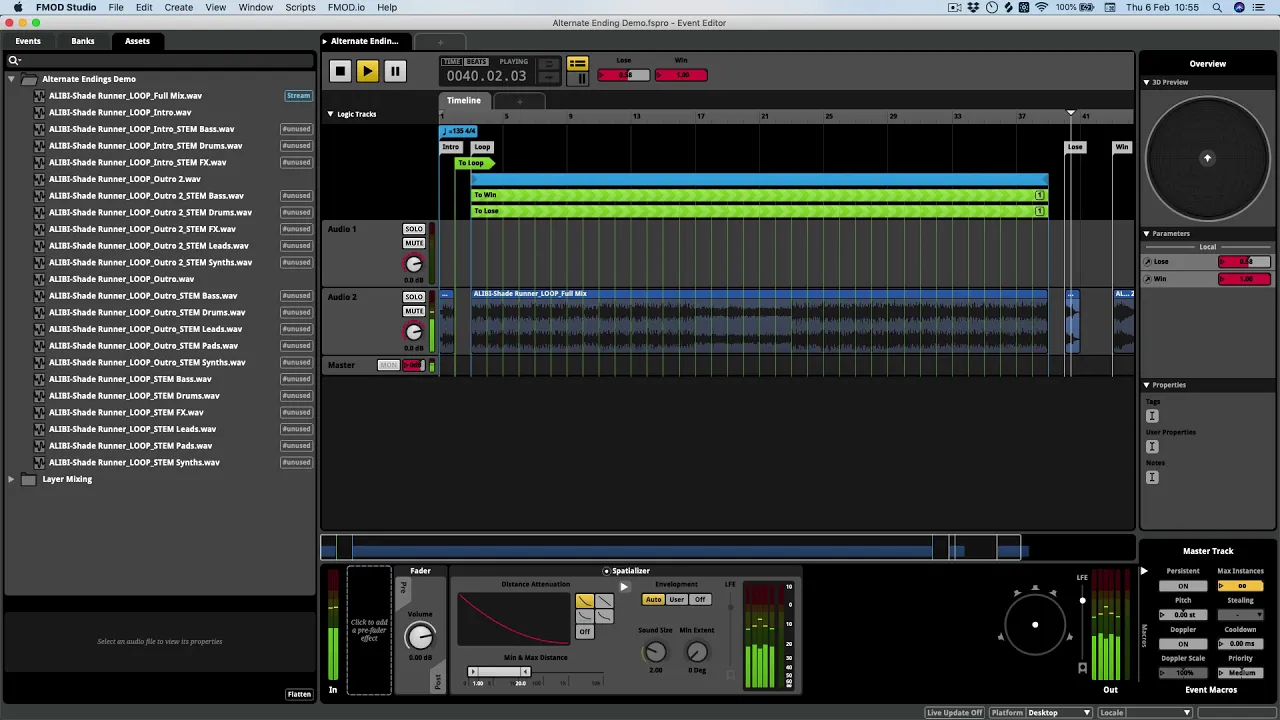Viewport: 1280px width, 720px height.
Task: Collapse the 3D Preview section
Action: coord(1146,82)
